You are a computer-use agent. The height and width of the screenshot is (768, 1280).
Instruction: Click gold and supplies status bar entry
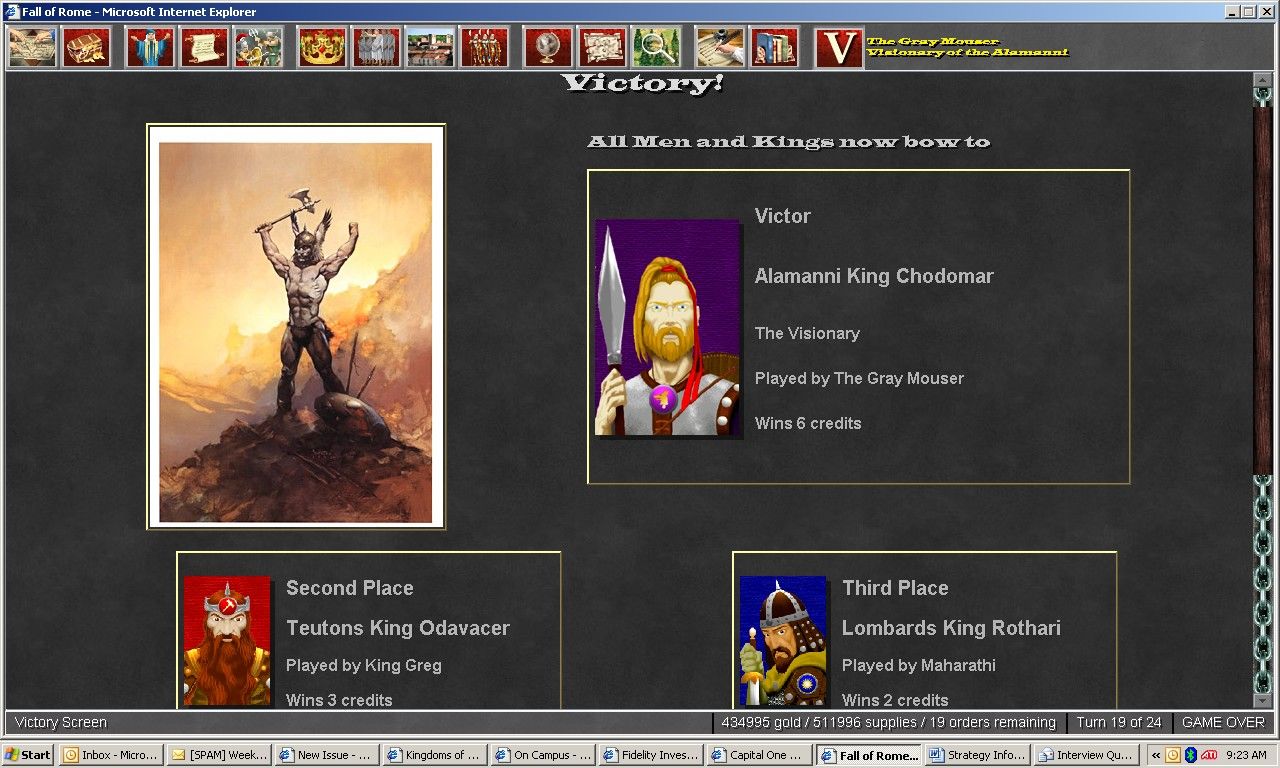(x=888, y=722)
